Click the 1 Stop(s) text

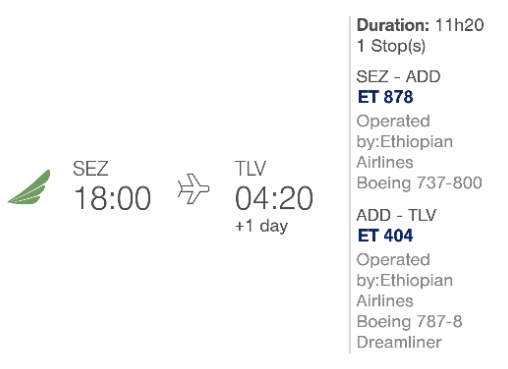[x=391, y=46]
